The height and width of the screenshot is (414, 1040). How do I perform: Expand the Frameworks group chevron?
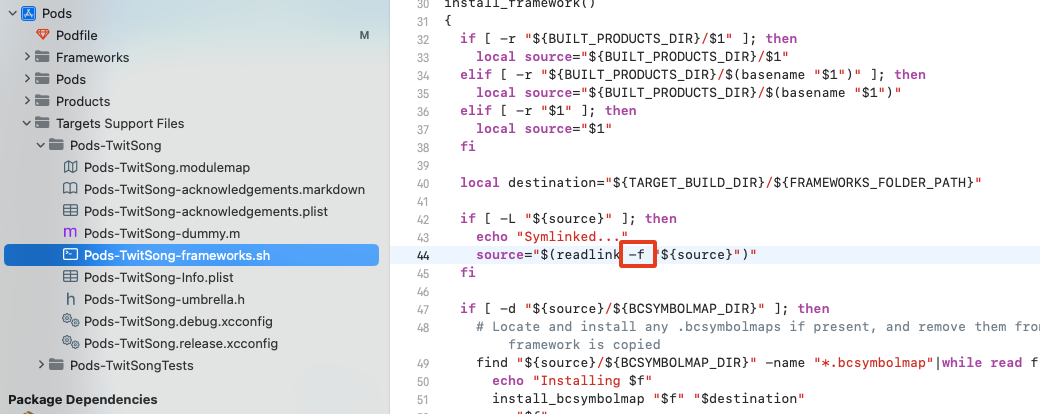pos(27,57)
